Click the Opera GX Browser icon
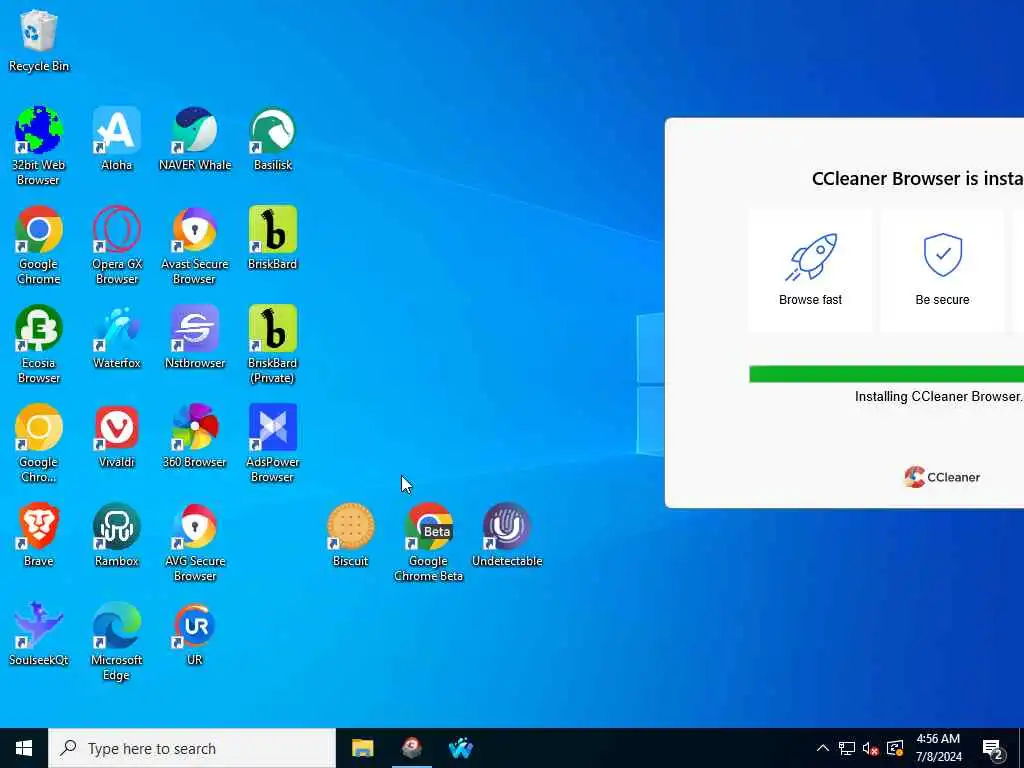 tap(117, 246)
